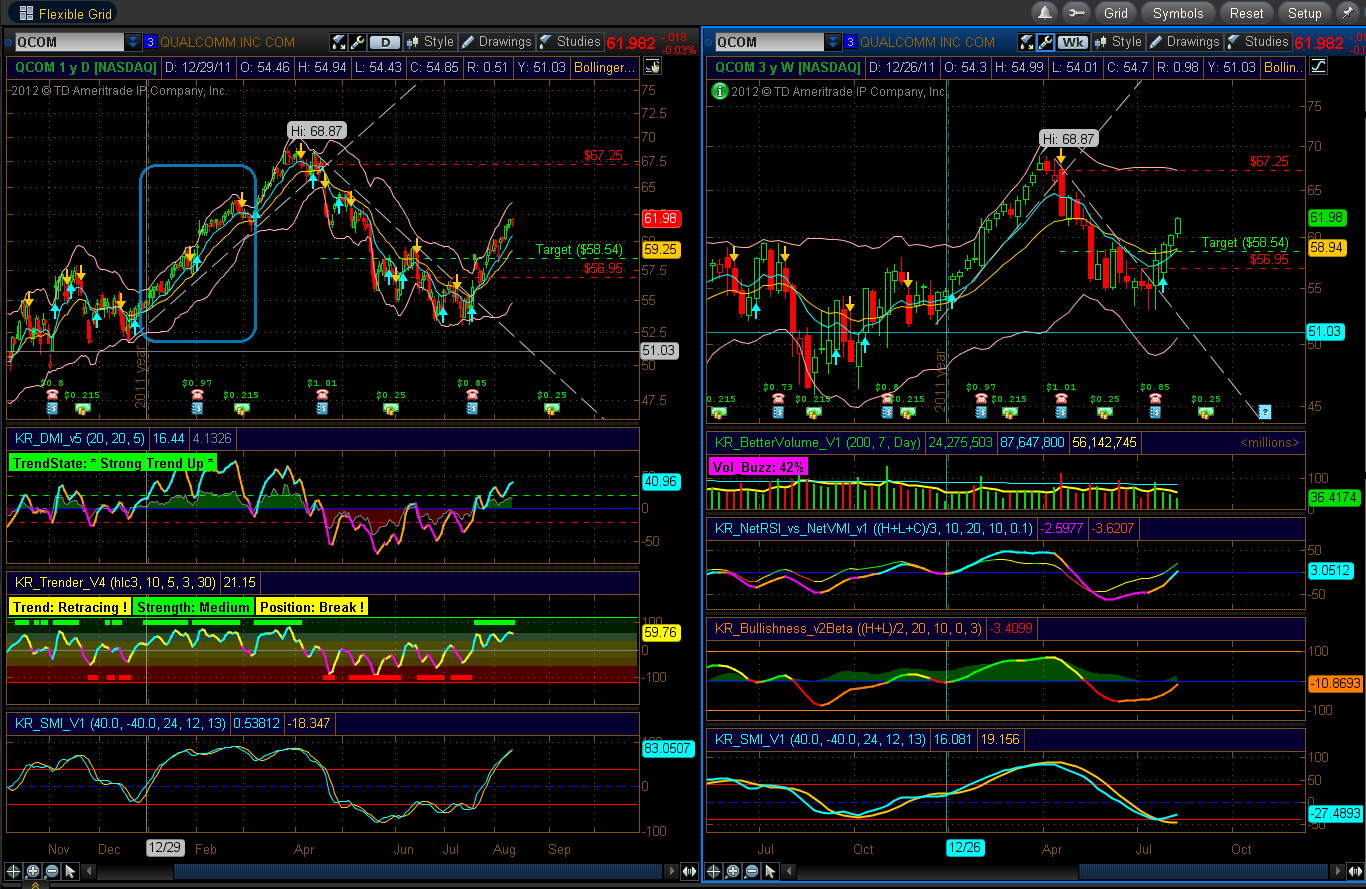
Task: Click the alerts bell icon
Action: [x=1045, y=13]
